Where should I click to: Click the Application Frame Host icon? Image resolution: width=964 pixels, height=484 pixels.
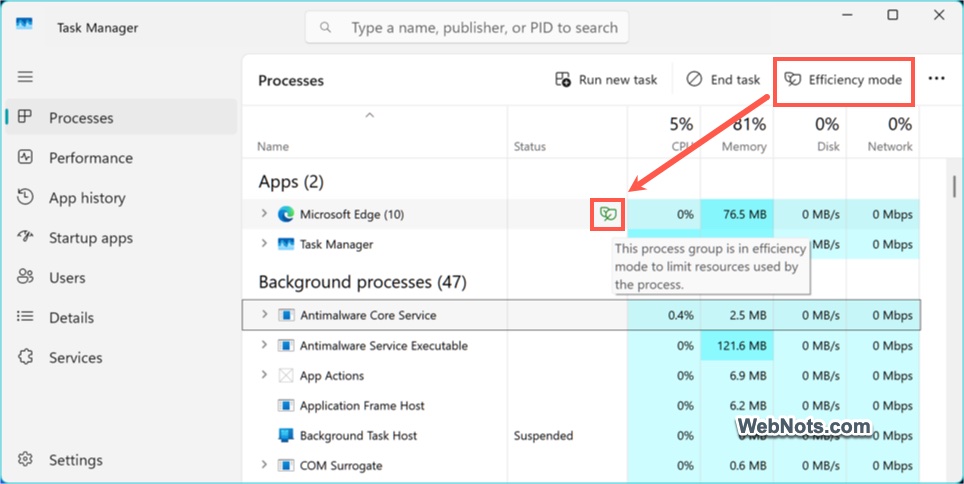pyautogui.click(x=286, y=406)
